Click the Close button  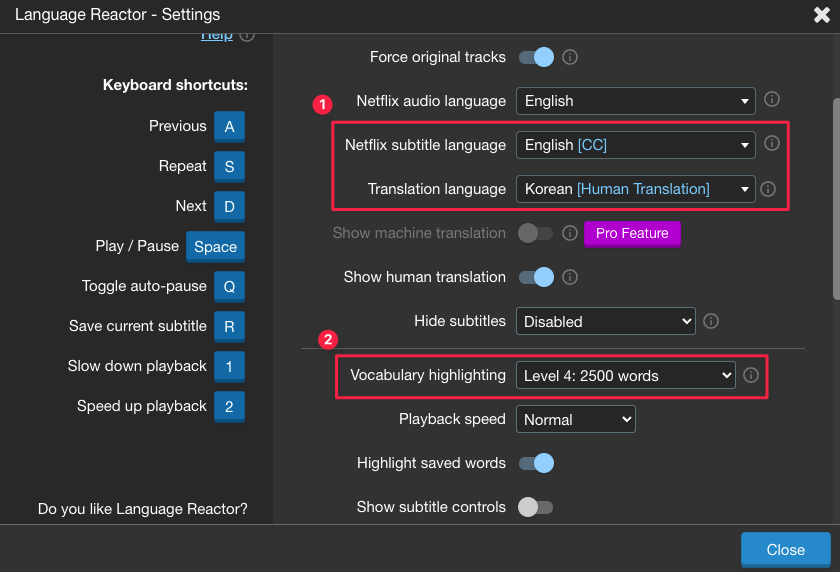(785, 550)
